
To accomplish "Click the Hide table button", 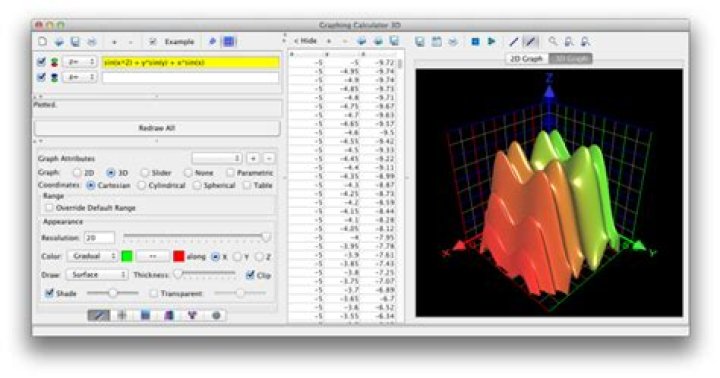I will [x=306, y=41].
